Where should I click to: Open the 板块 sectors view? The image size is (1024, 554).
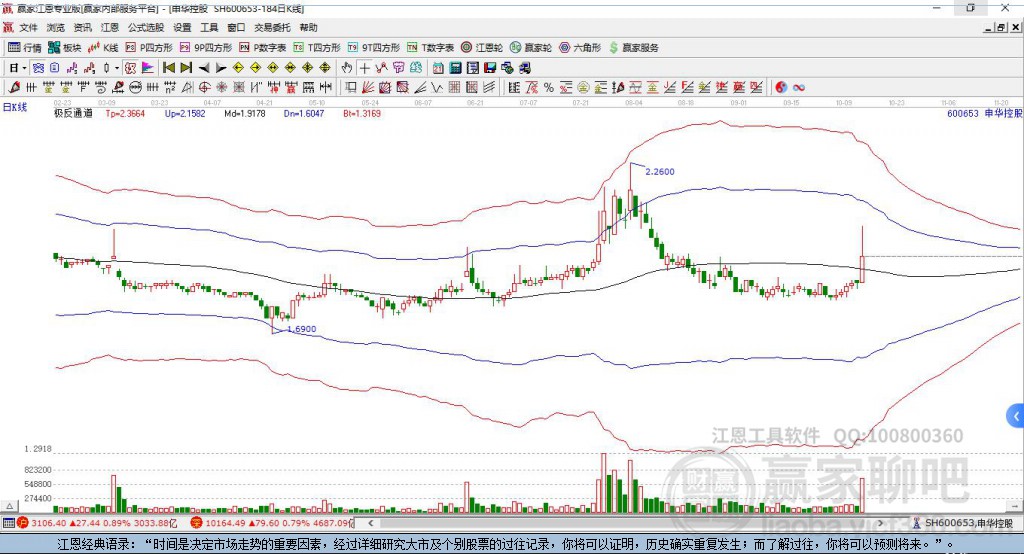pyautogui.click(x=65, y=48)
